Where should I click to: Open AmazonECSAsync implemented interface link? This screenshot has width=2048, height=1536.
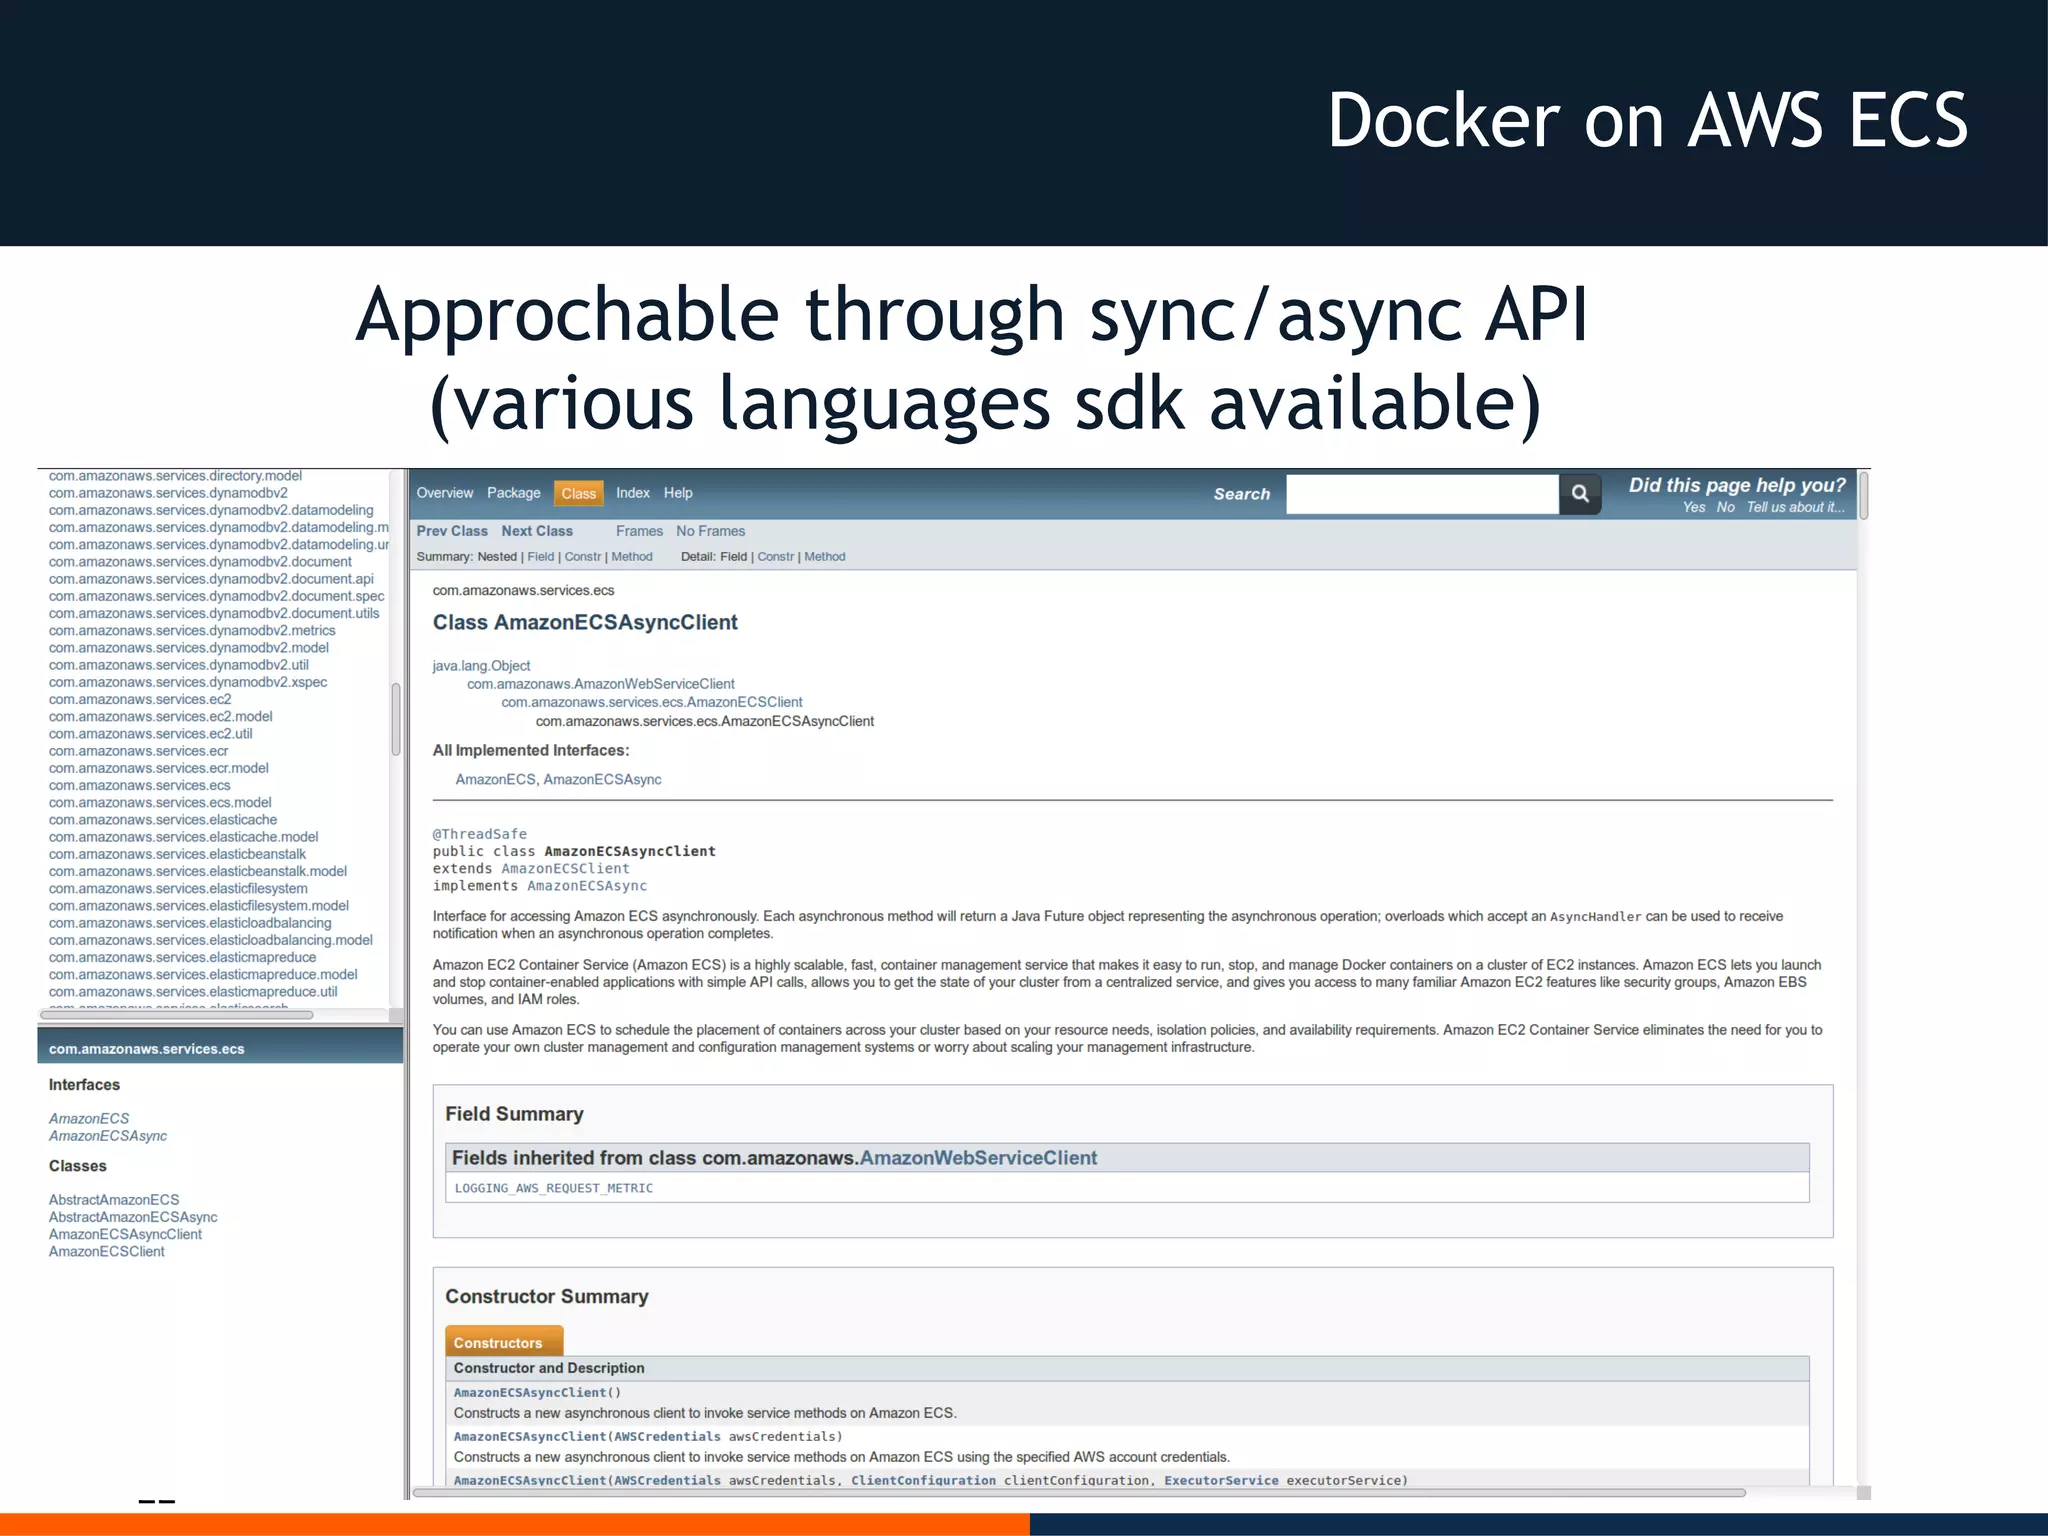(602, 779)
